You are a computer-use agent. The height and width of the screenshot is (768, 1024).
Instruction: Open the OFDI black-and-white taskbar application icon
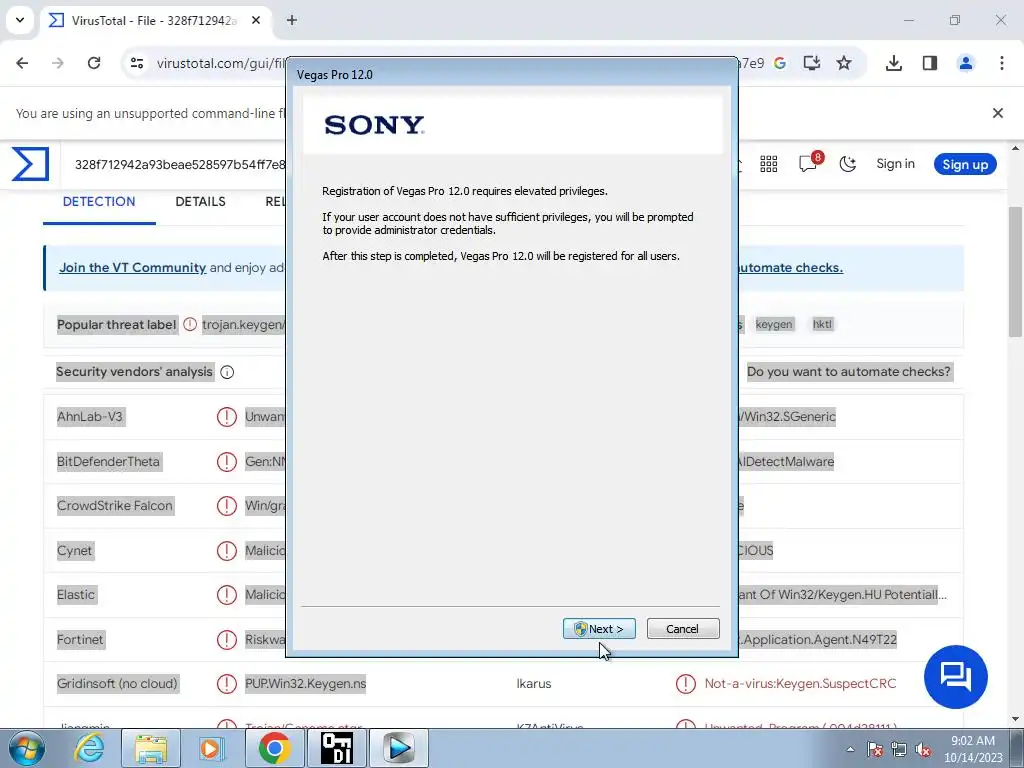point(337,748)
